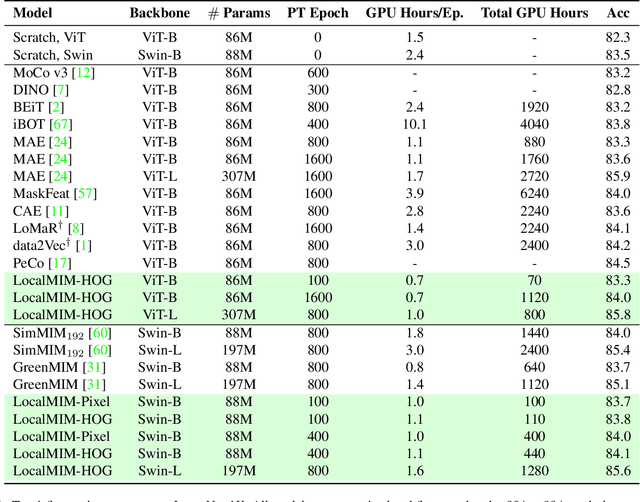Click the Acc column header
The width and height of the screenshot is (640, 502).
click(617, 14)
